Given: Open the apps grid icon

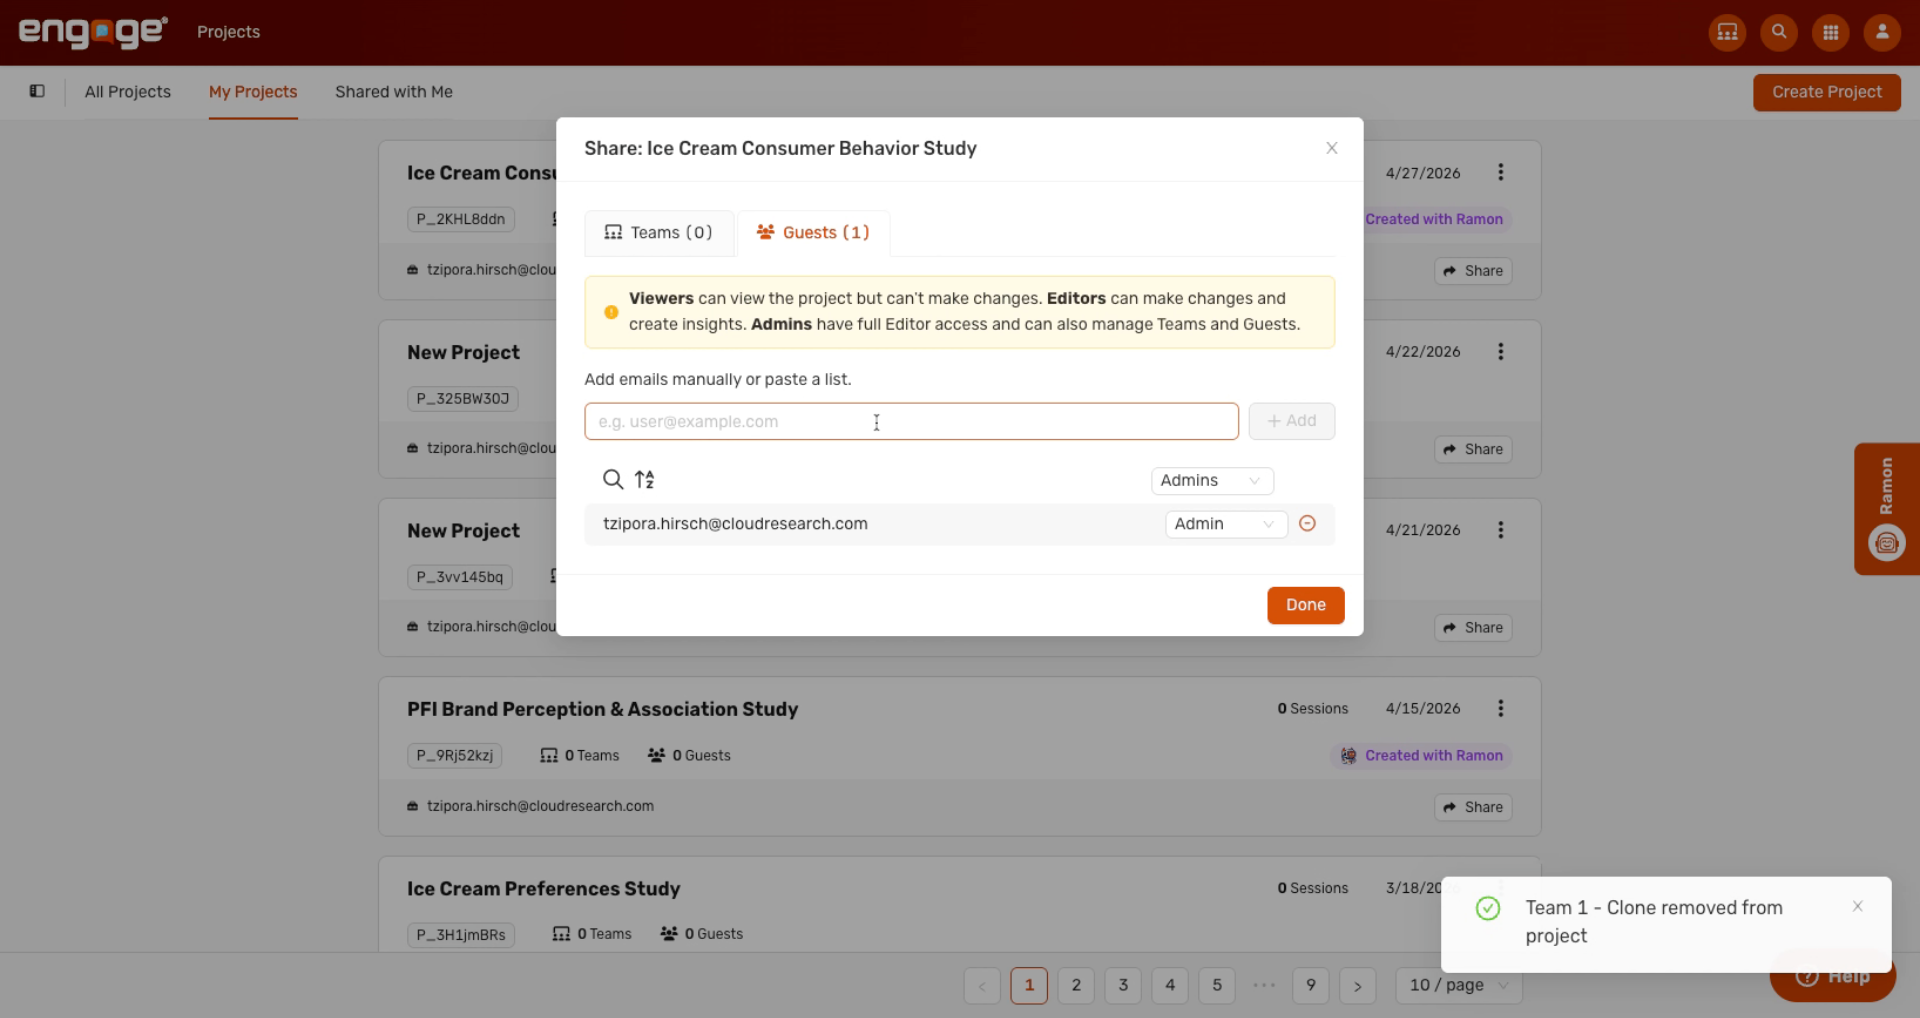Looking at the screenshot, I should point(1831,32).
